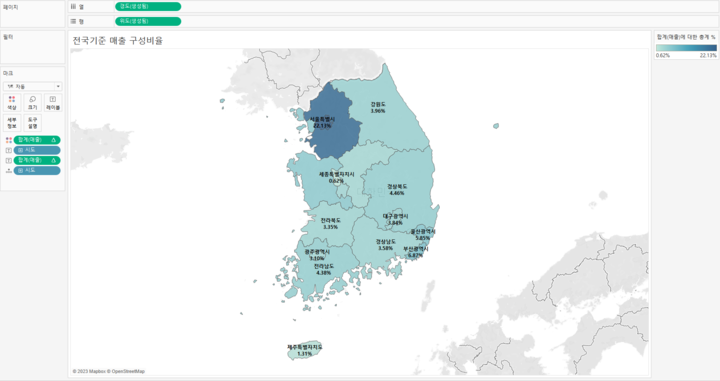Select the 위도(생성됨) pill on the rows shelf
This screenshot has height=381, width=720.
click(x=148, y=21)
